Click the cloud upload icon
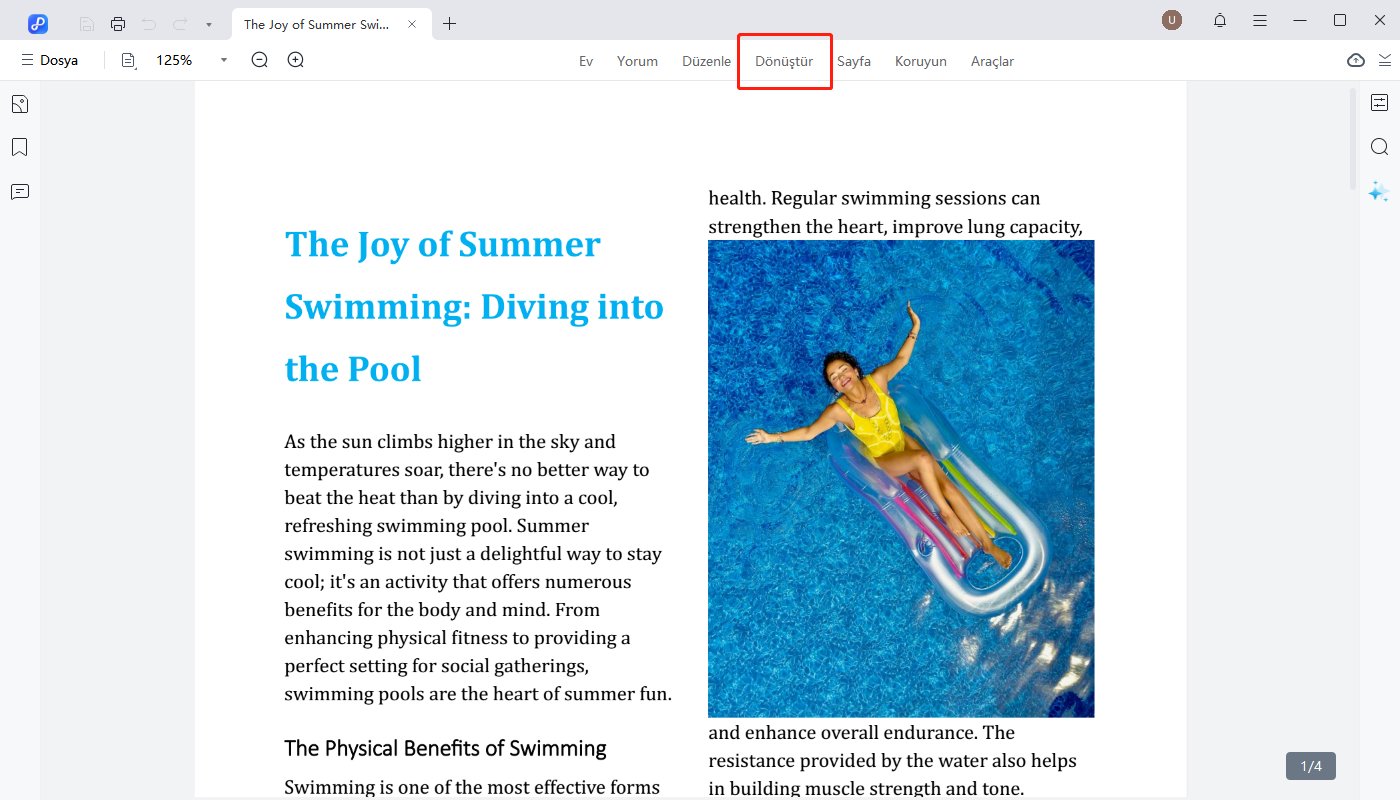This screenshot has height=800, width=1400. click(x=1355, y=60)
